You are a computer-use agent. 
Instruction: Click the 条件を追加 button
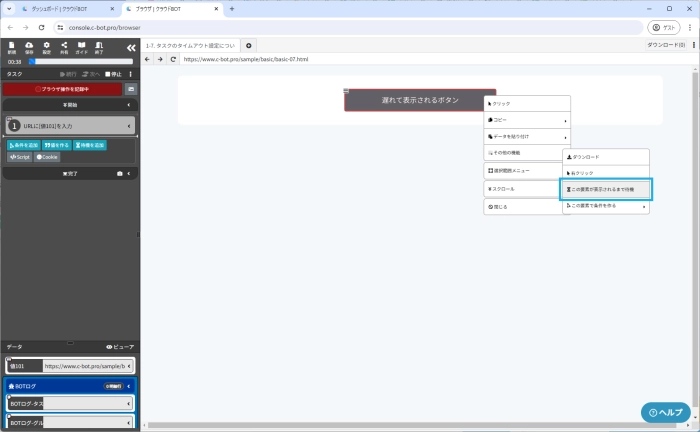[23, 145]
